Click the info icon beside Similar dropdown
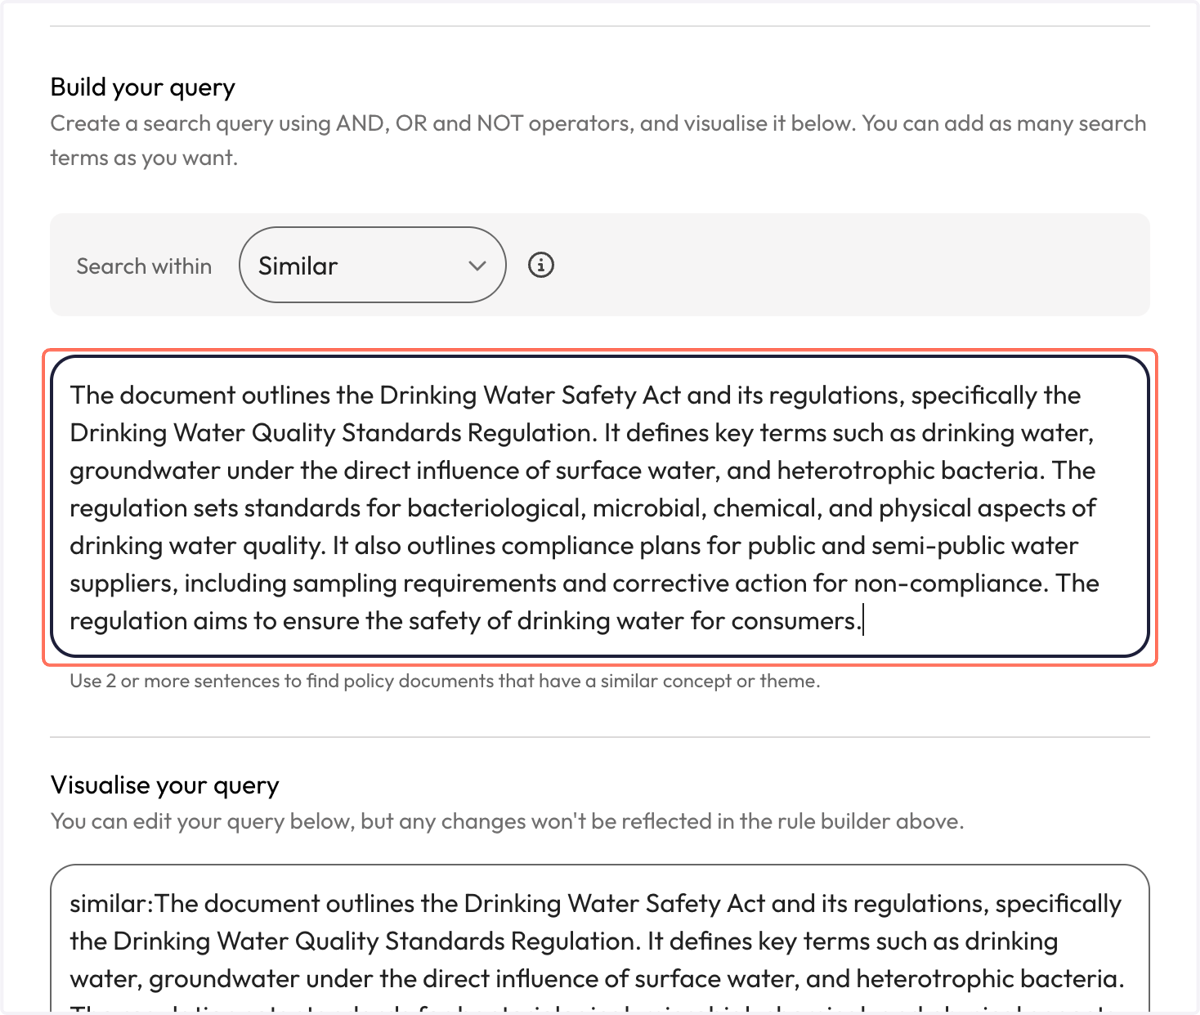 541,265
